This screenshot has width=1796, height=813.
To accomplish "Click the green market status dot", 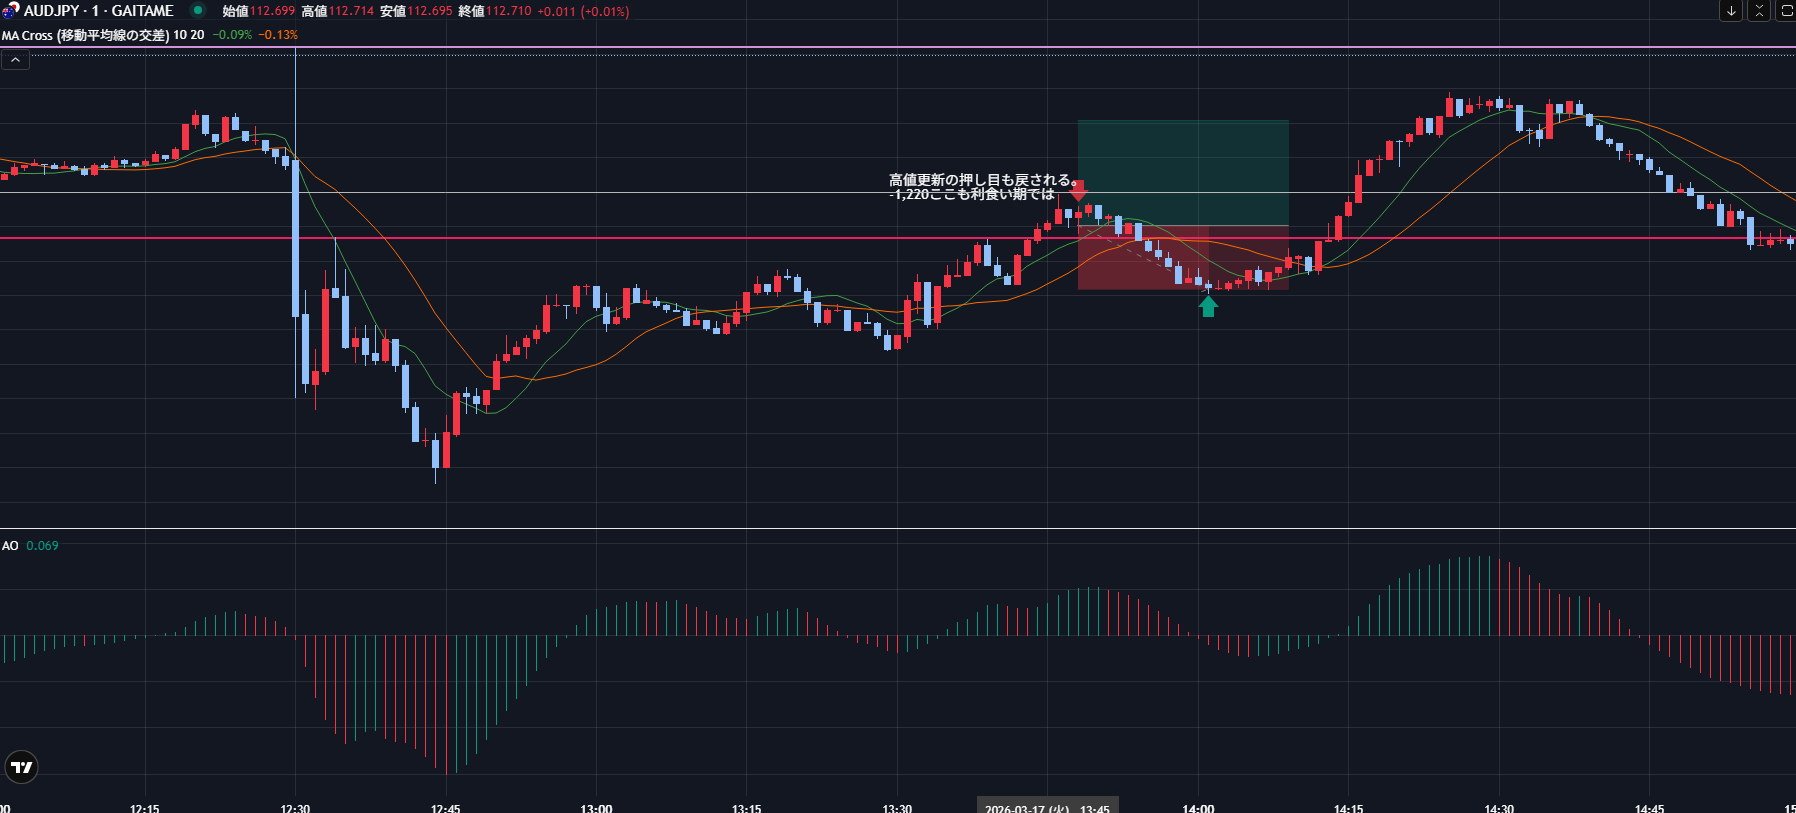I will (x=198, y=11).
